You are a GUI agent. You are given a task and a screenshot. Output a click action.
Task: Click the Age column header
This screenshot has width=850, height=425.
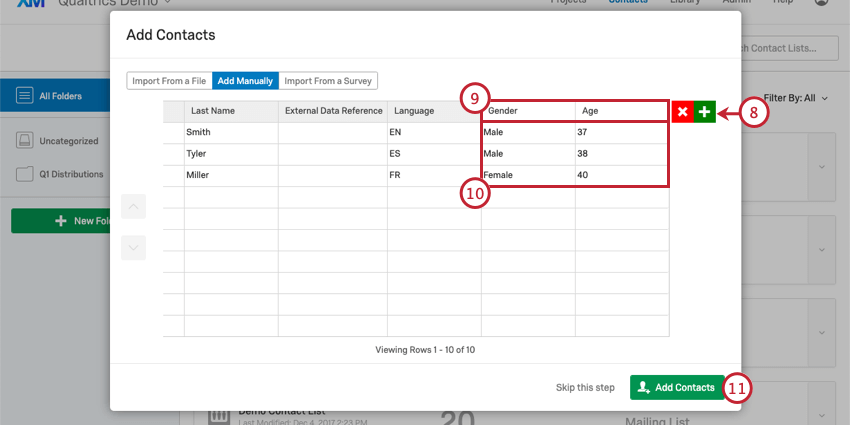coord(622,111)
